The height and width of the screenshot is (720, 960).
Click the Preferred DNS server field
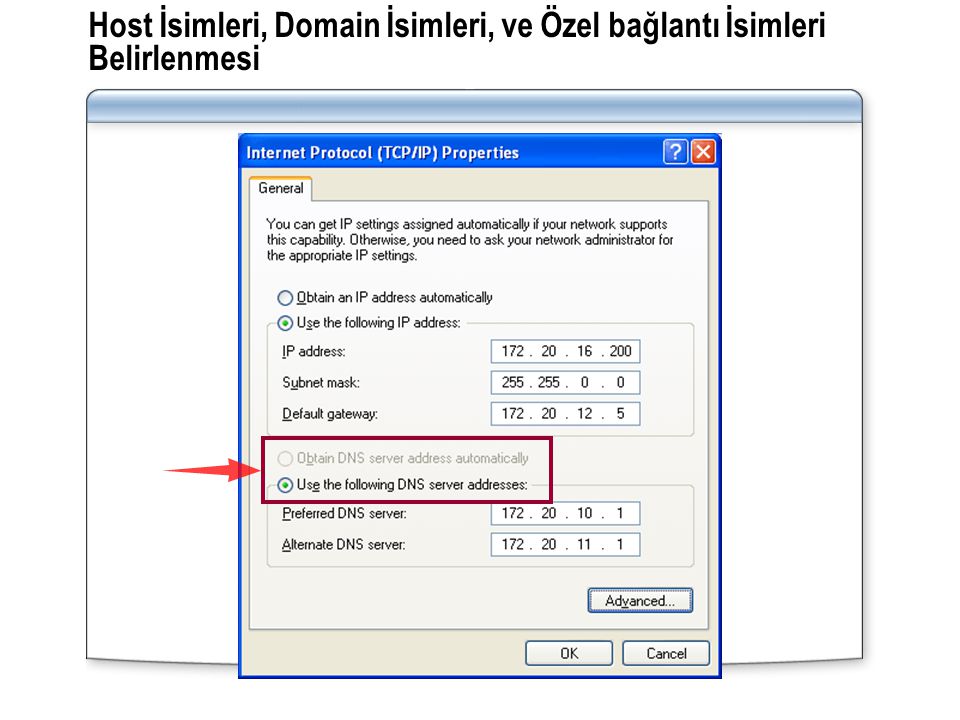(565, 513)
